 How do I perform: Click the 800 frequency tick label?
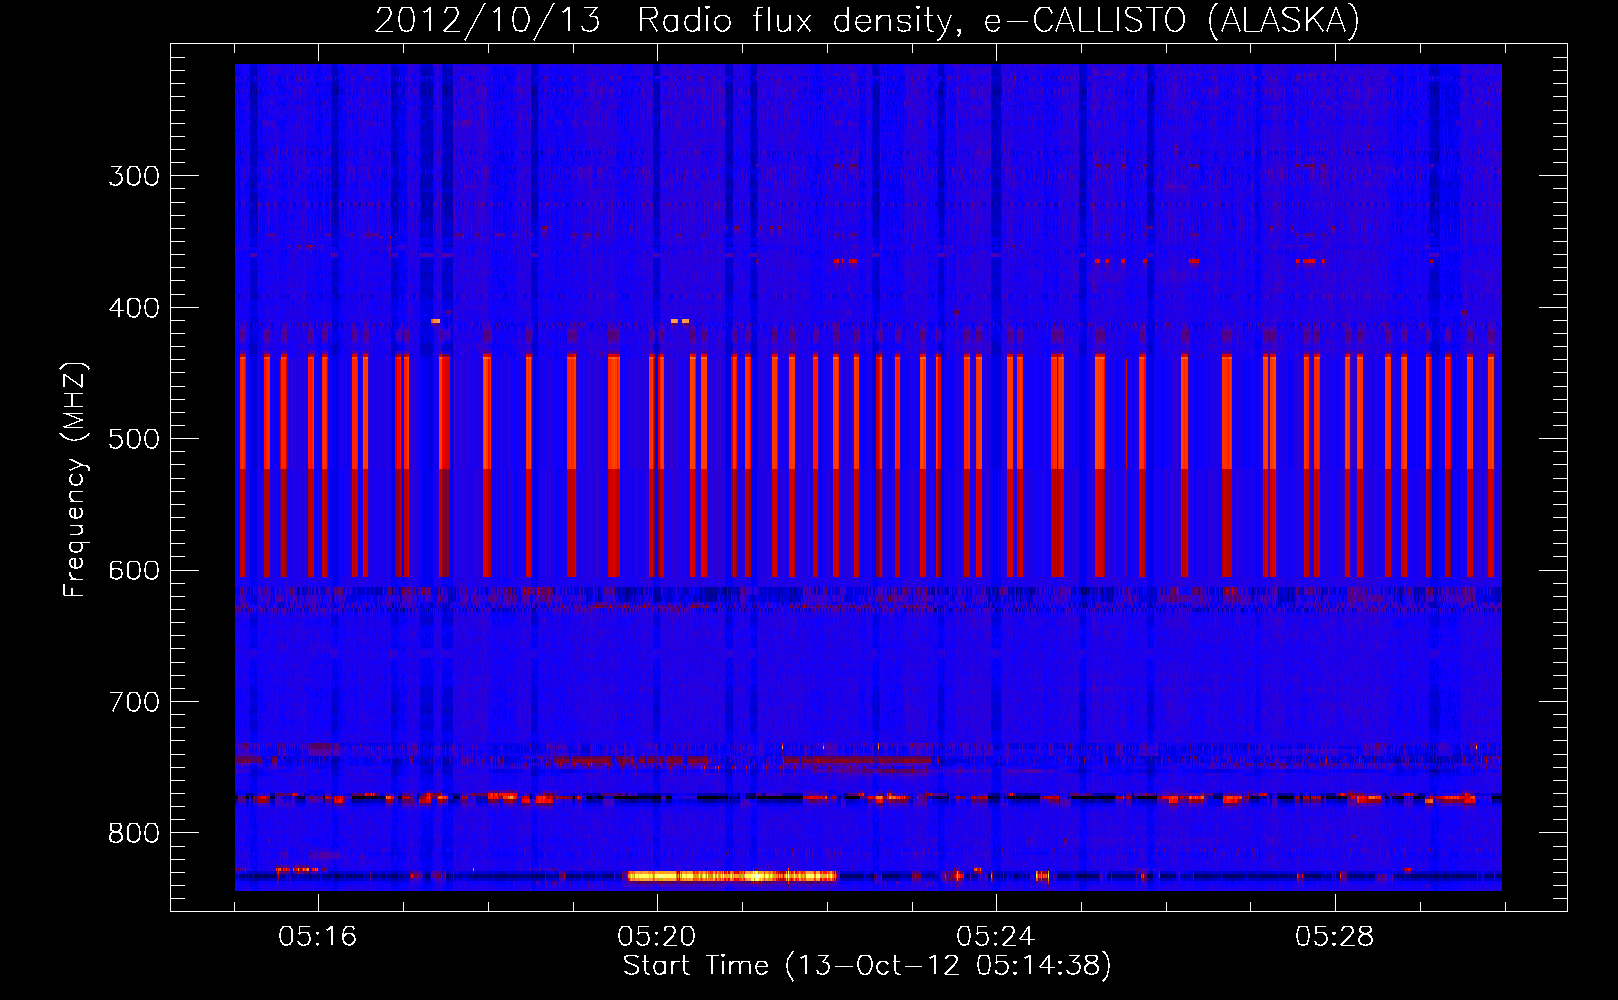(134, 834)
